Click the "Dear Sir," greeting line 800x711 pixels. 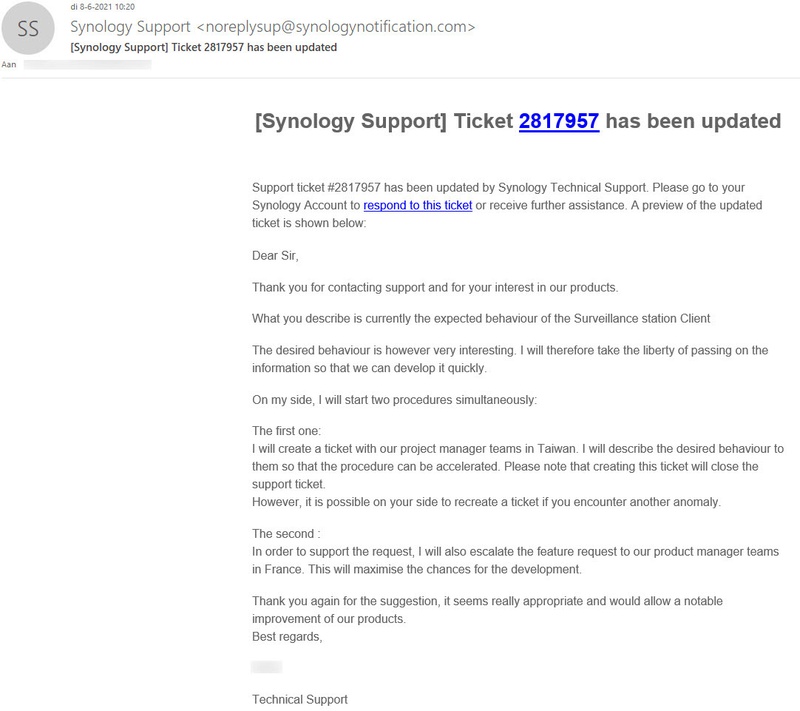(x=275, y=256)
